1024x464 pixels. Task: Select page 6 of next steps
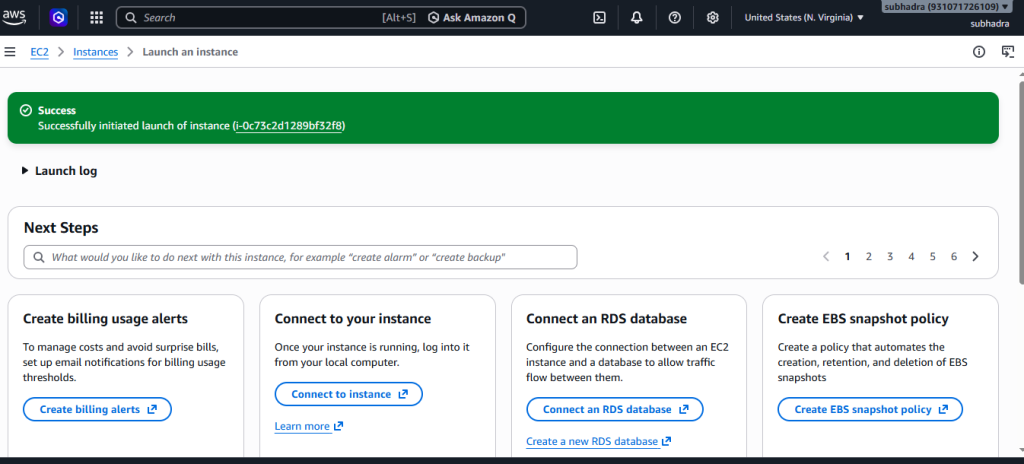(x=954, y=256)
